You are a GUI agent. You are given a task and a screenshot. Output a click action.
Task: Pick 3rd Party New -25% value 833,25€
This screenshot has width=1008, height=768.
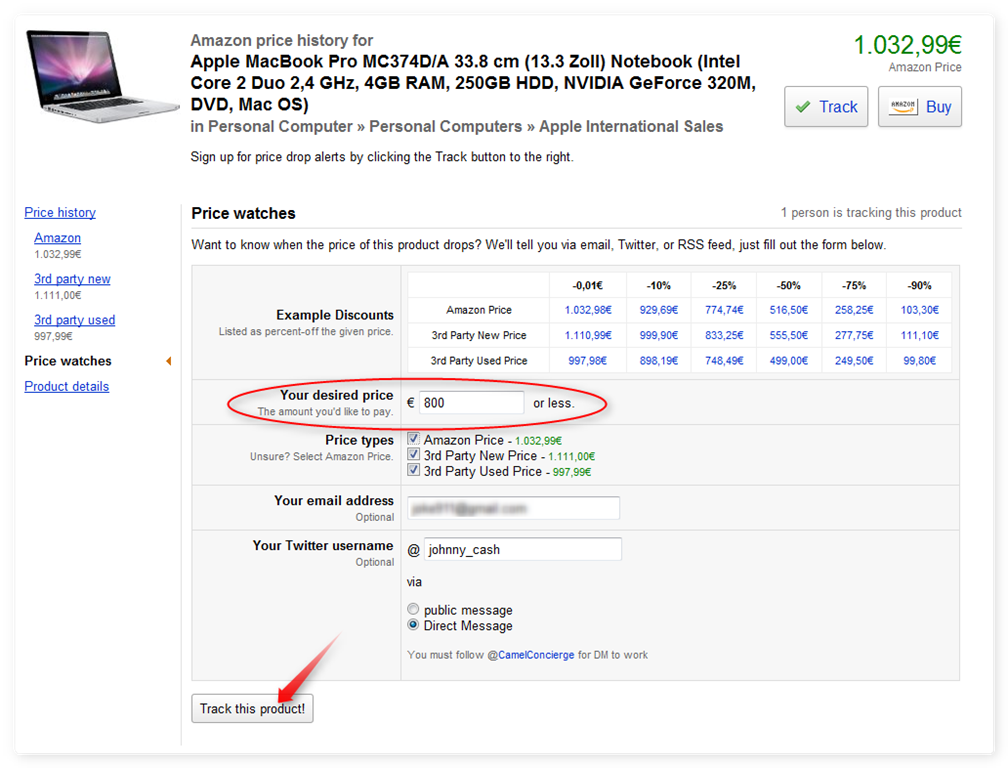(x=724, y=335)
